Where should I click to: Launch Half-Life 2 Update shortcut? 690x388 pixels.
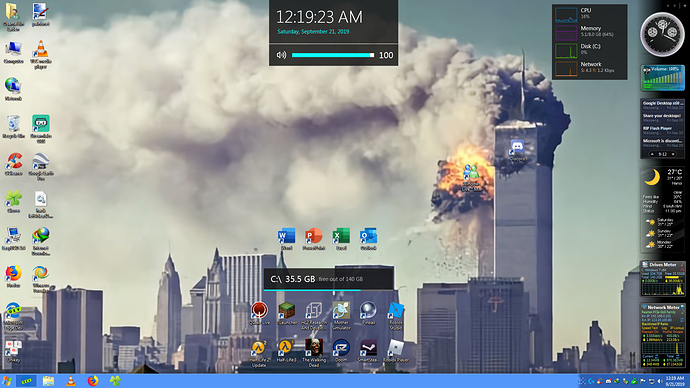(x=259, y=353)
